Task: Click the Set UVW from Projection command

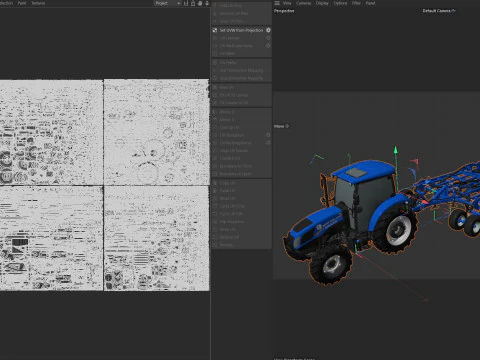Action: pyautogui.click(x=241, y=30)
